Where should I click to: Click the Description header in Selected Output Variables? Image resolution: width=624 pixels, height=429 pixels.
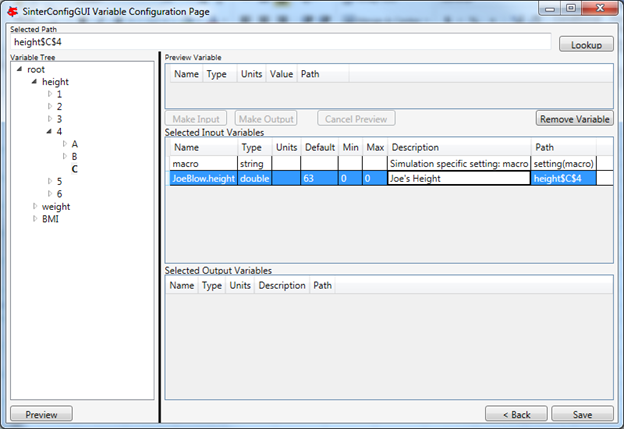click(x=281, y=285)
